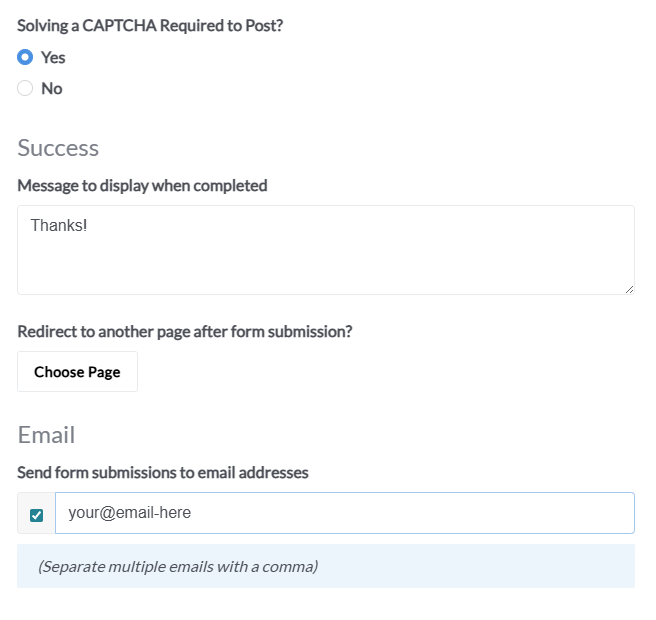Click "Solving a CAPTCHA Required to Post?" label
Screen dimensions: 656x620
tap(150, 25)
